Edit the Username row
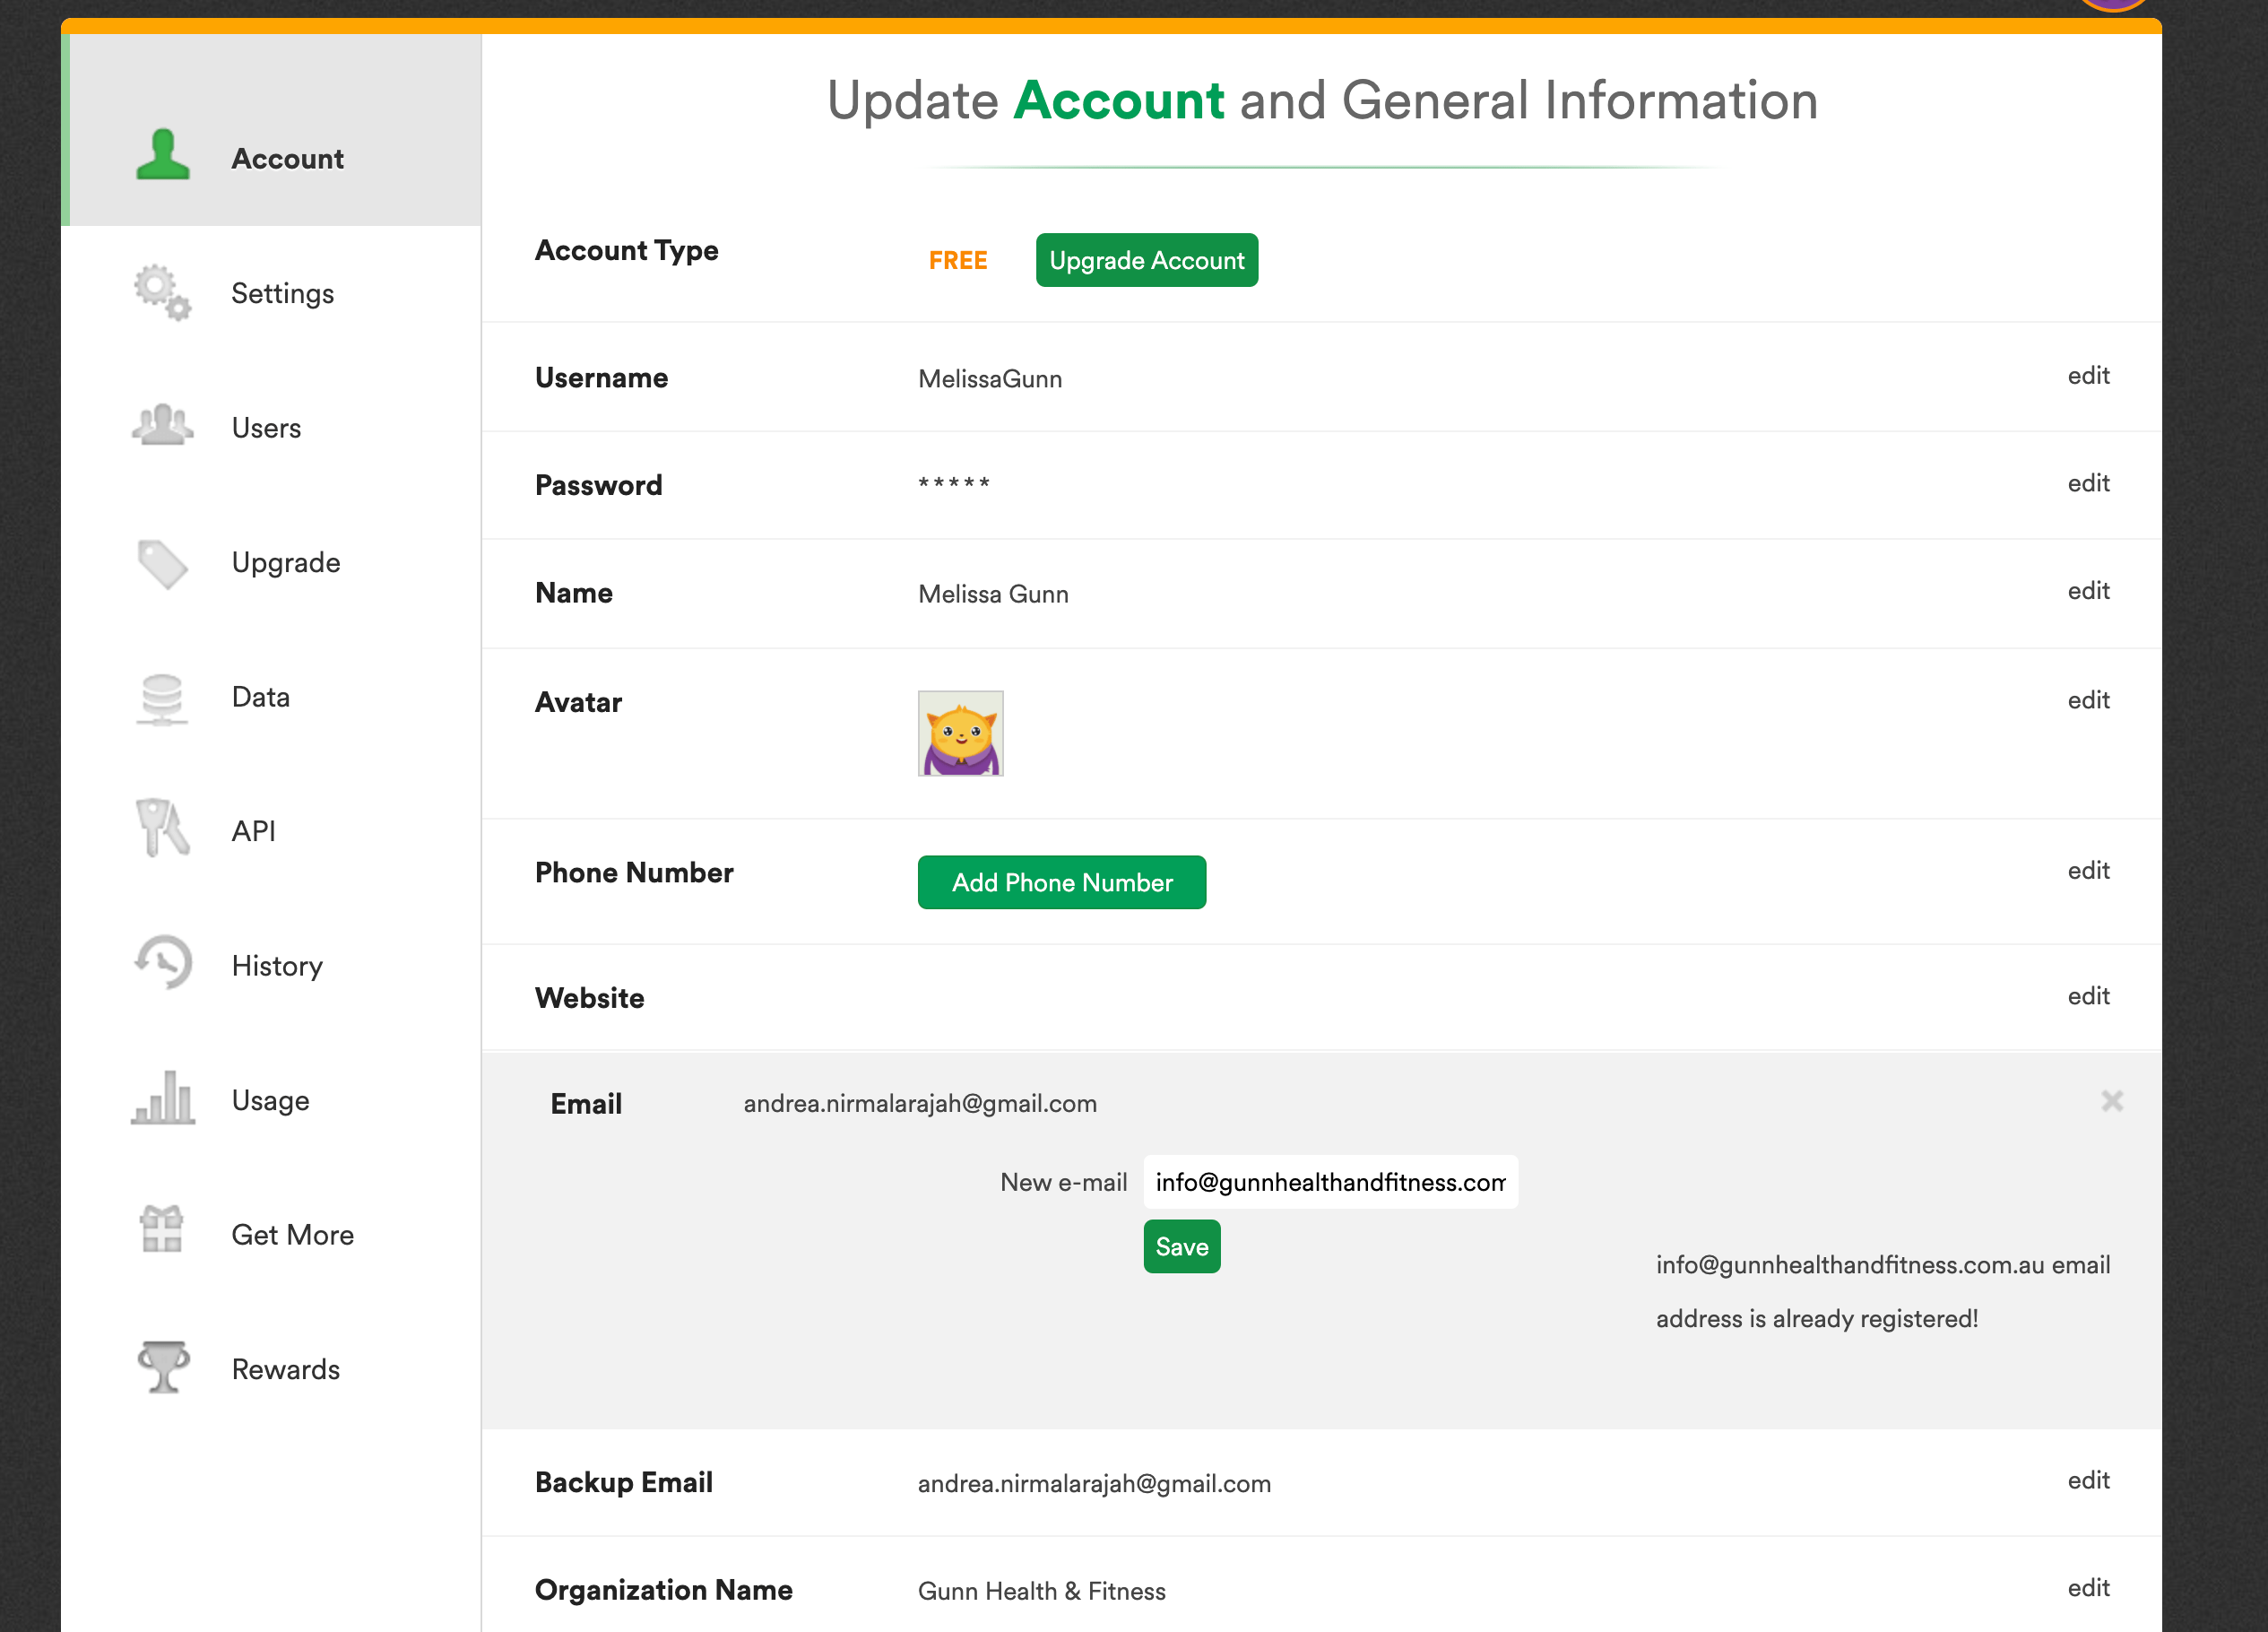This screenshot has height=1632, width=2268. 2087,376
